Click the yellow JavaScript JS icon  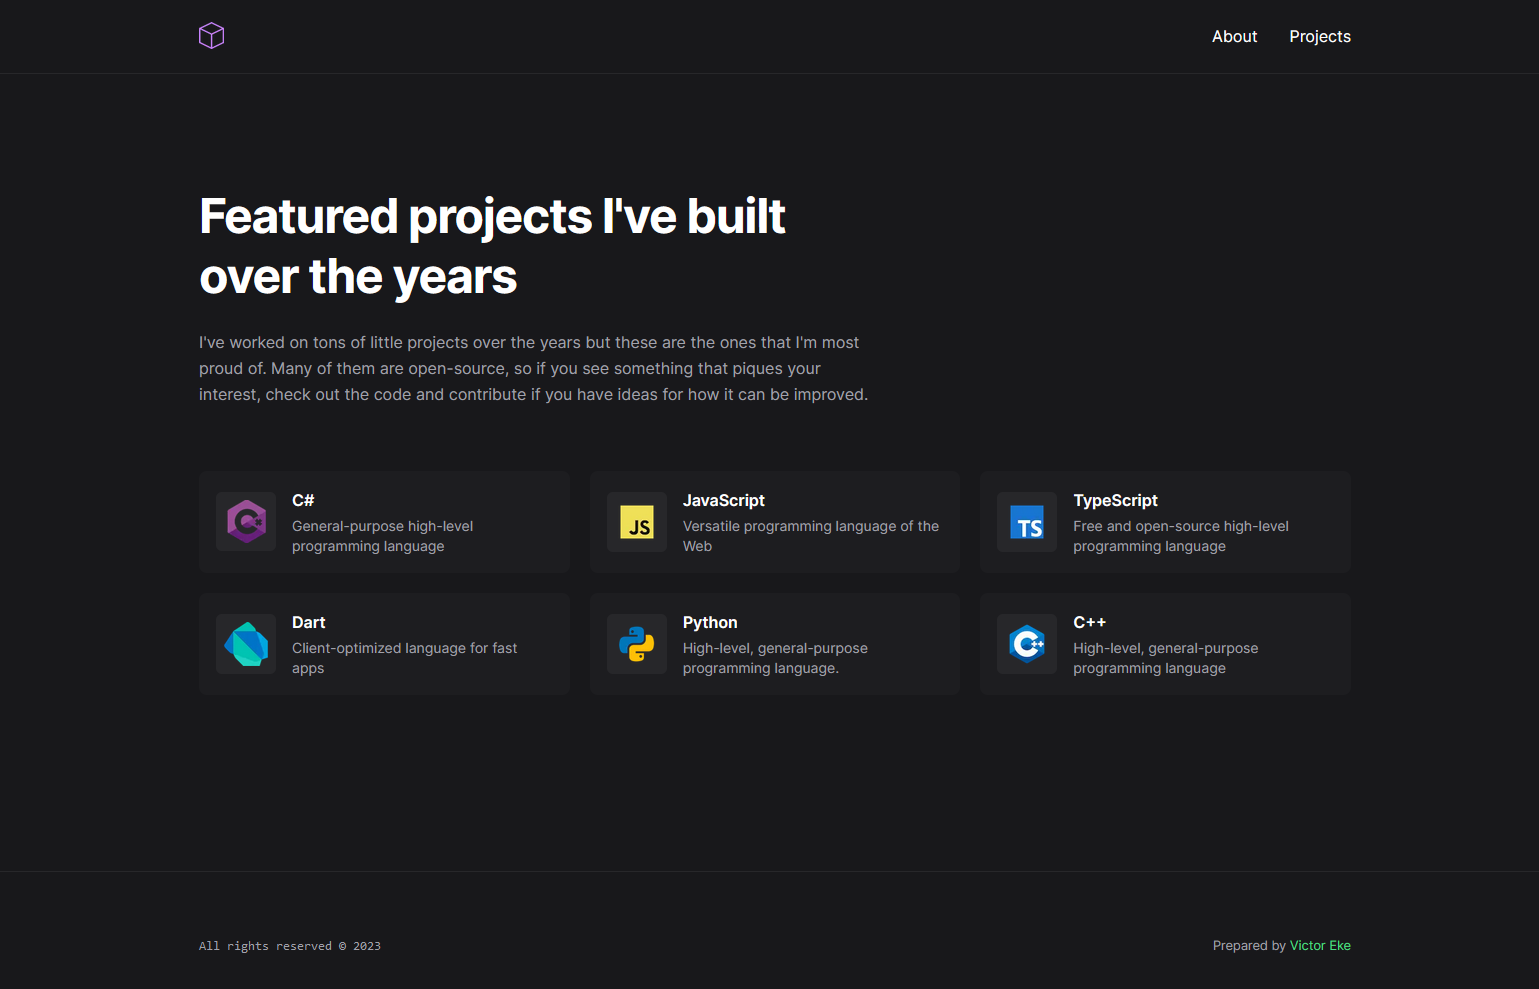(x=637, y=522)
